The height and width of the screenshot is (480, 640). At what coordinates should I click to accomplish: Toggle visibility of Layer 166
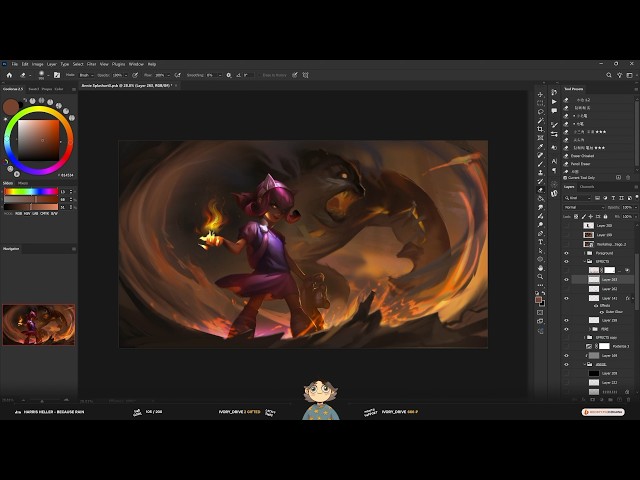[566, 356]
